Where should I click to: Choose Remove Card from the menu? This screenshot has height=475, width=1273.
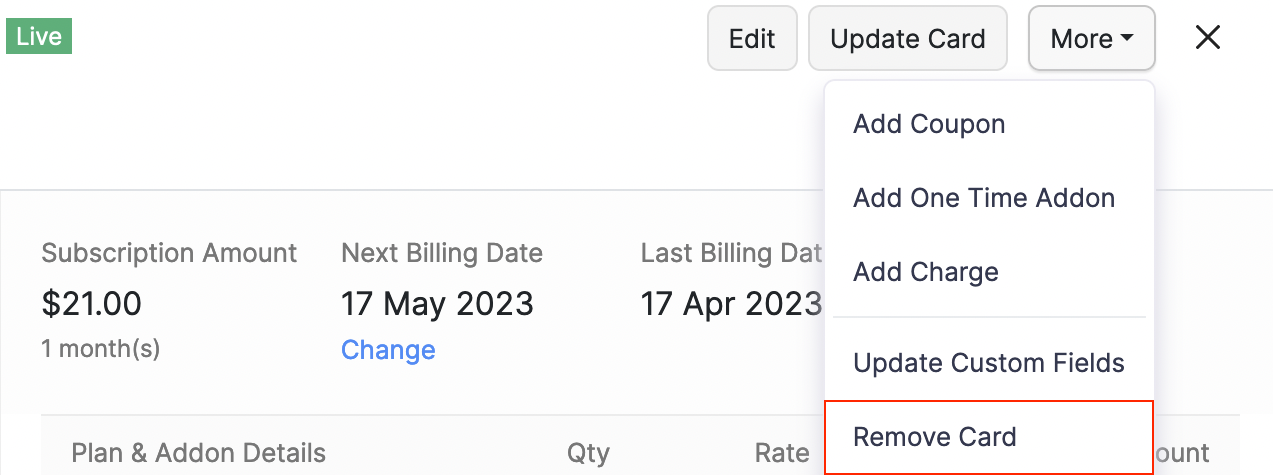click(x=935, y=437)
